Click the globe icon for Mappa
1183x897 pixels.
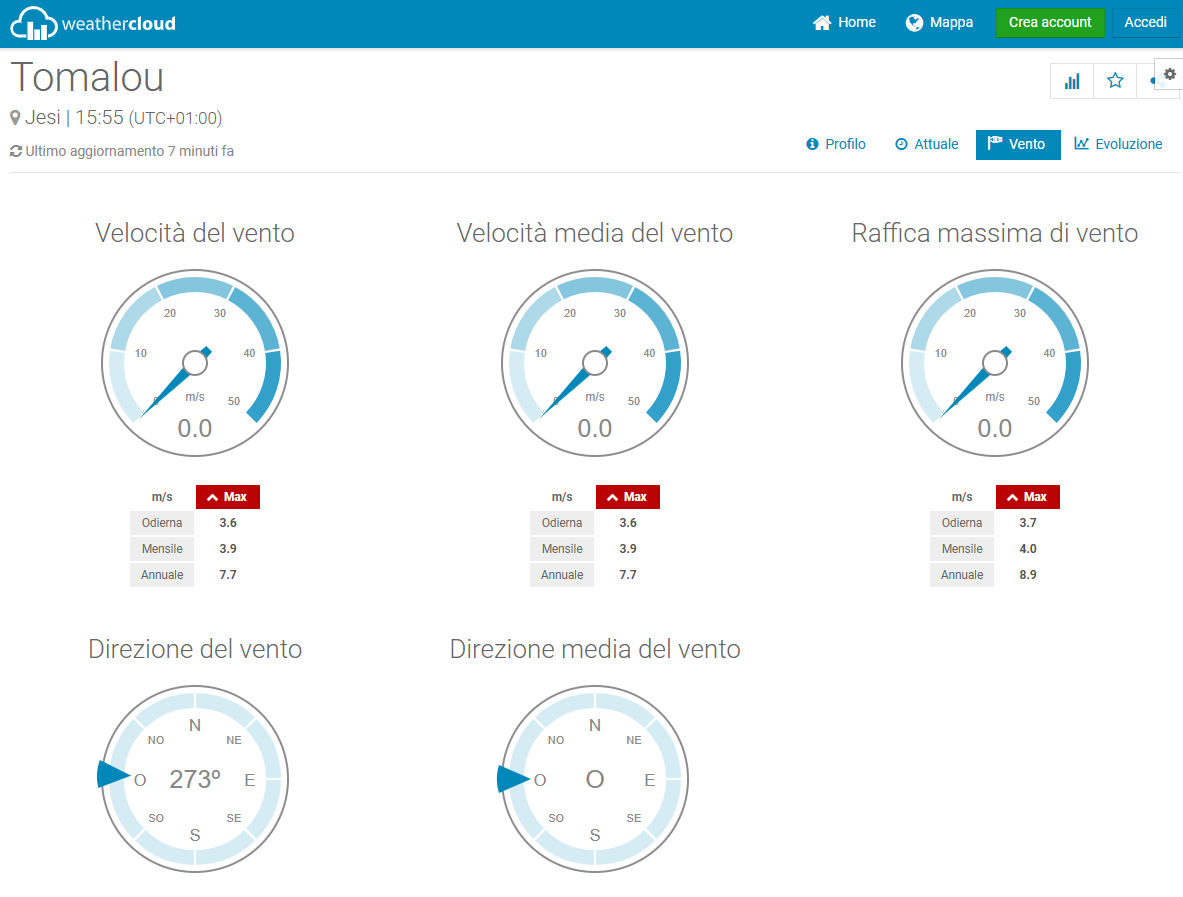(x=914, y=23)
